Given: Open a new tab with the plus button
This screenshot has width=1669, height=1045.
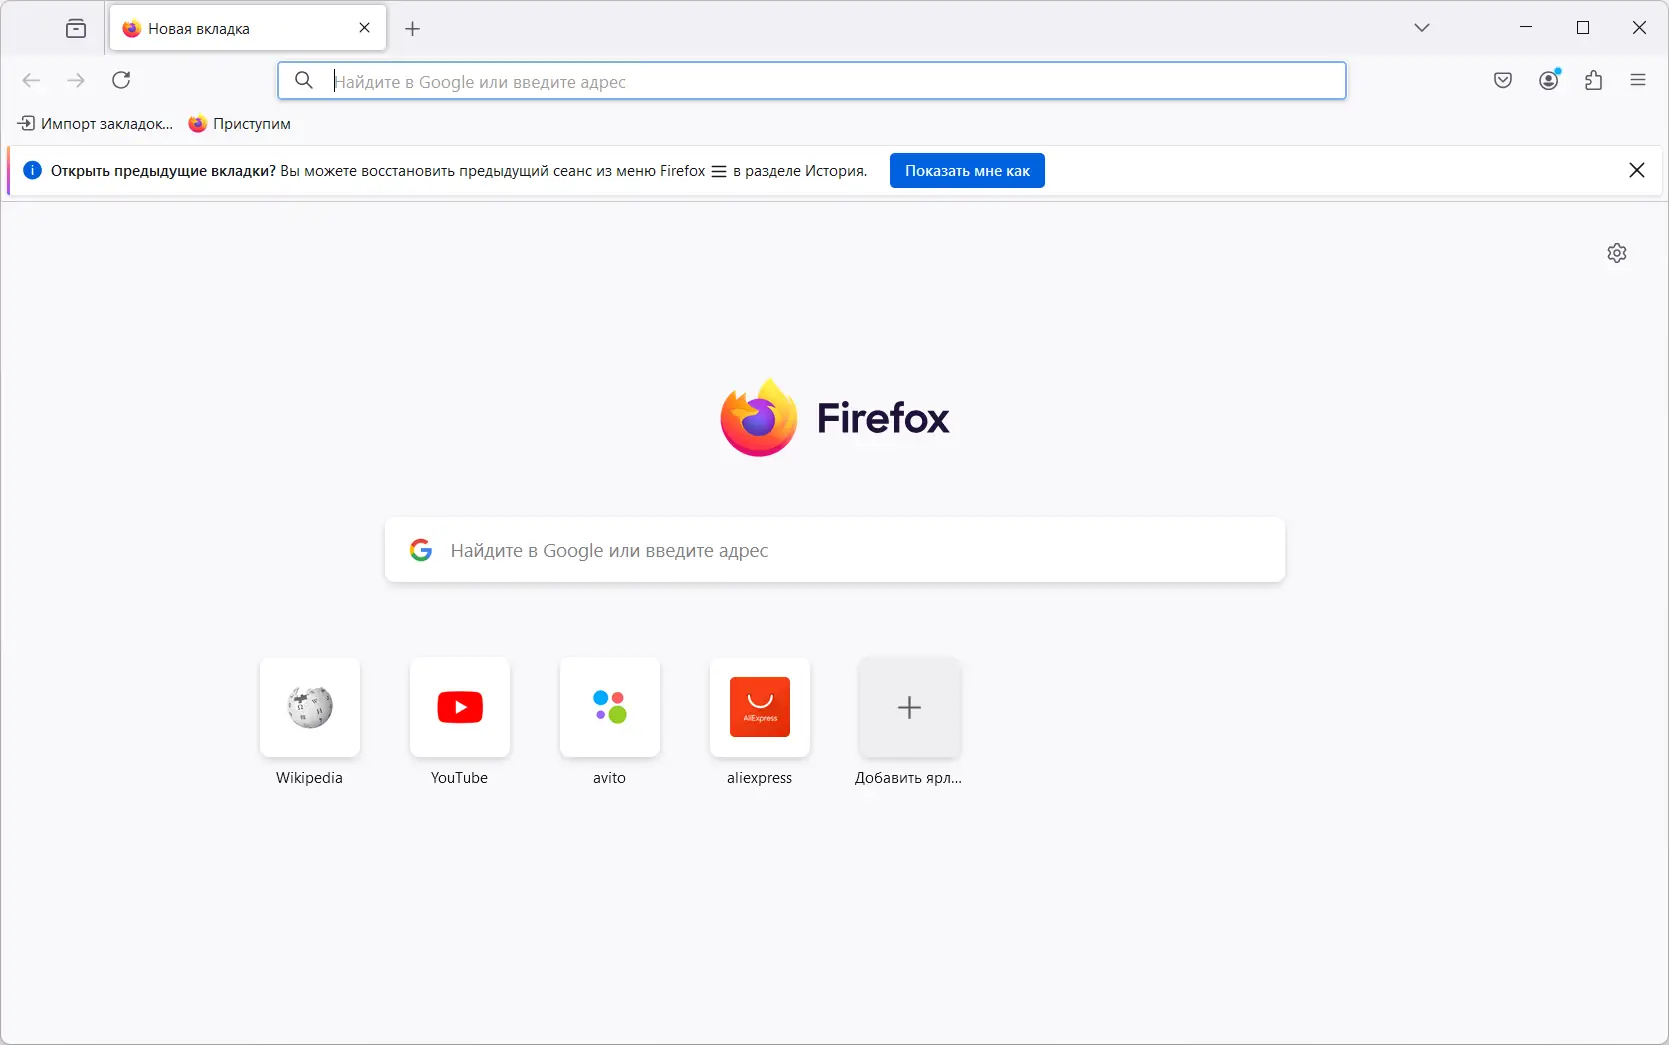Looking at the screenshot, I should (413, 29).
